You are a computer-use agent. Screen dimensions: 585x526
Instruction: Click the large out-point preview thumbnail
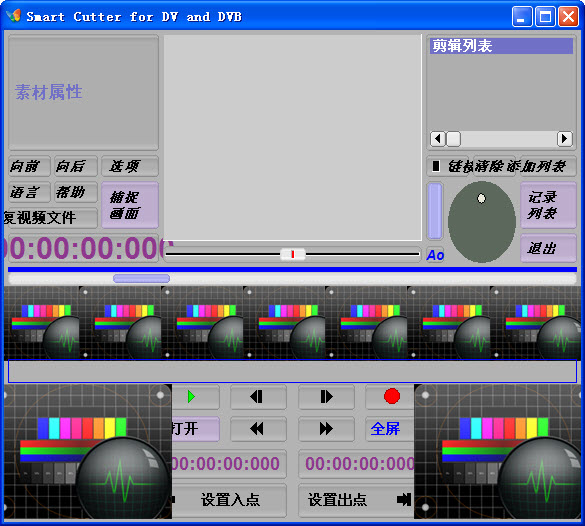498,451
